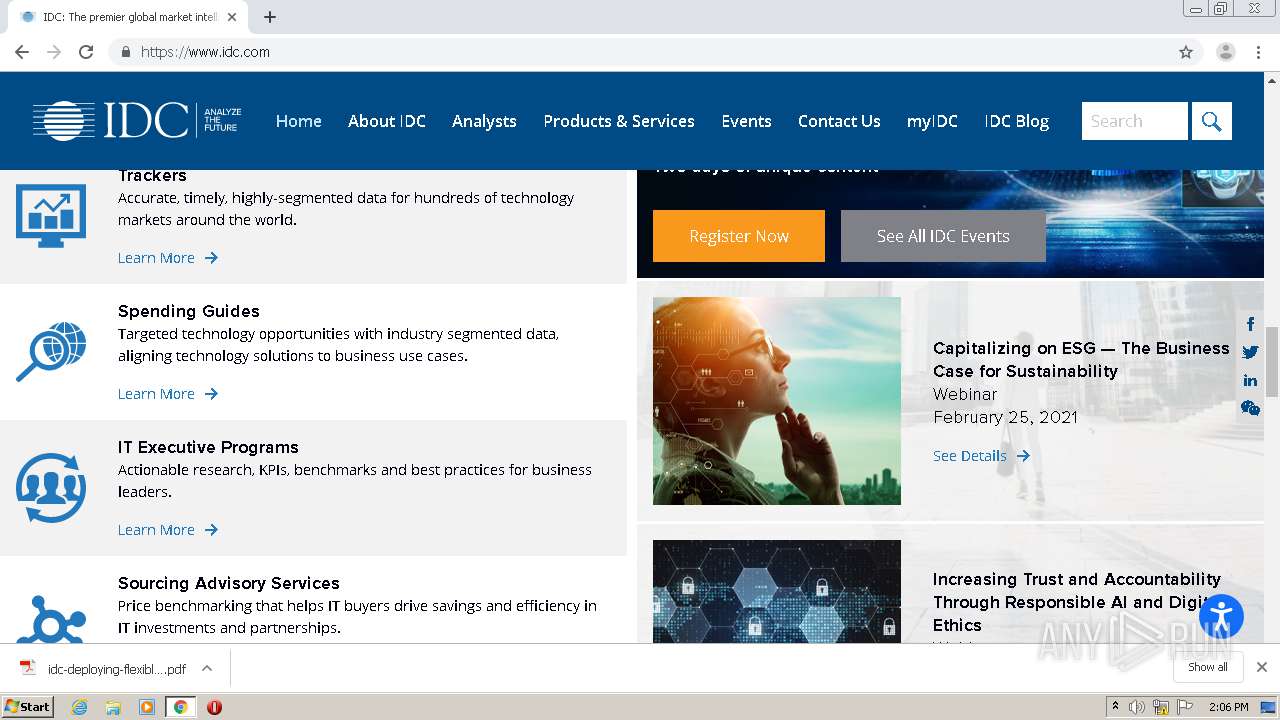Open Internet Explorer from taskbar
The height and width of the screenshot is (720, 1280).
point(79,707)
